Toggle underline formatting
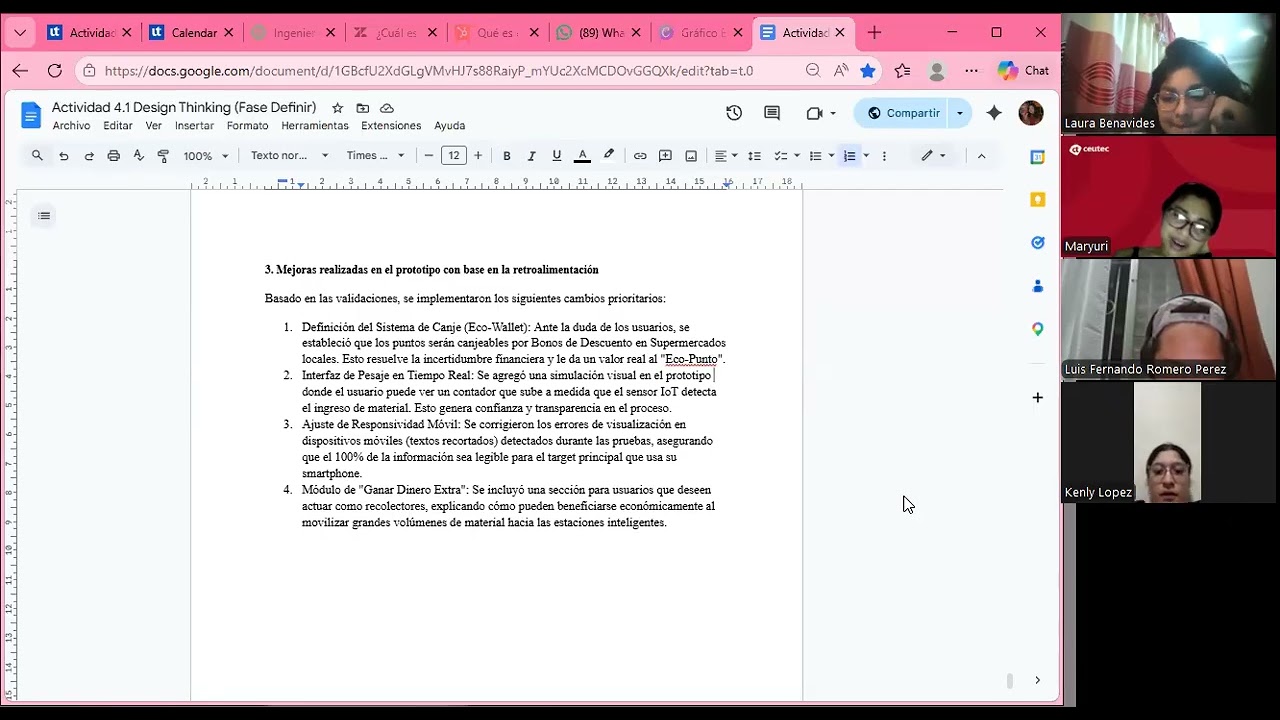Viewport: 1280px width, 720px height. pos(557,156)
